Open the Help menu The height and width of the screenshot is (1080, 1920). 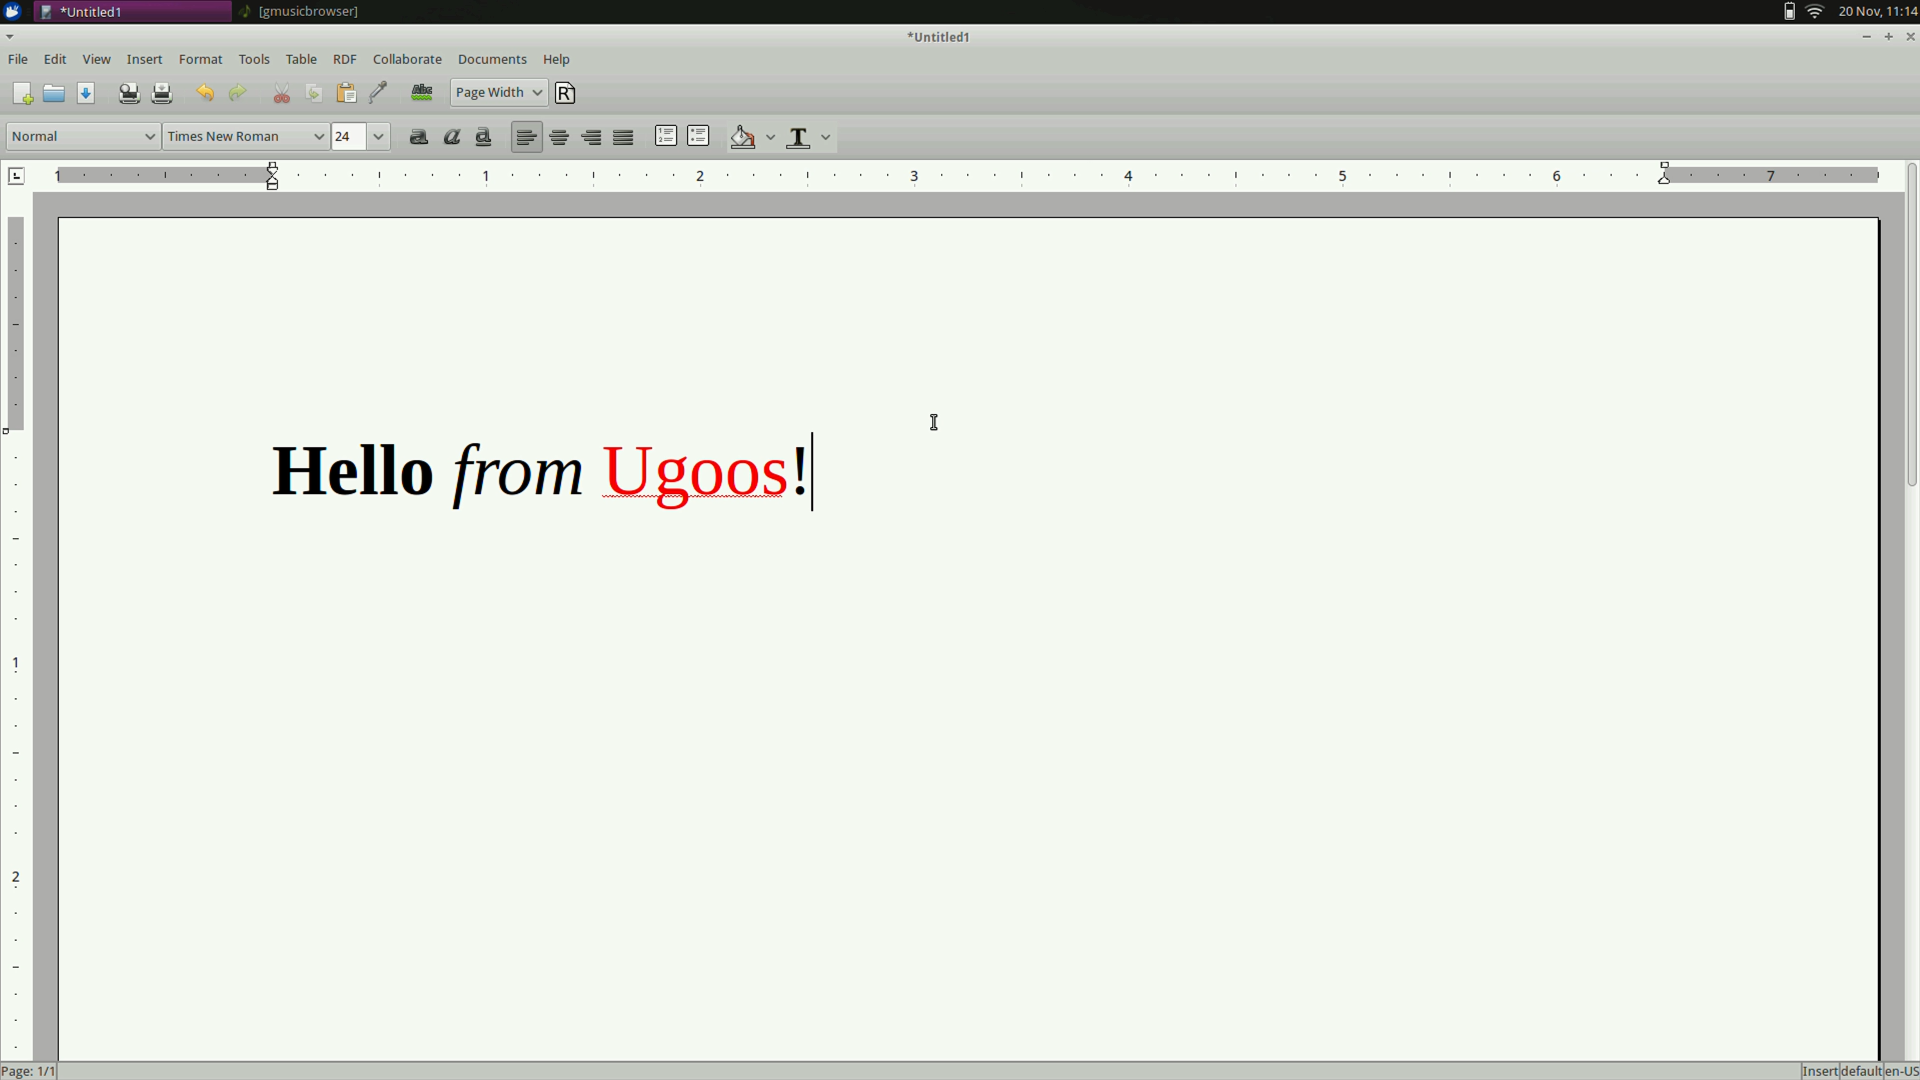click(556, 60)
